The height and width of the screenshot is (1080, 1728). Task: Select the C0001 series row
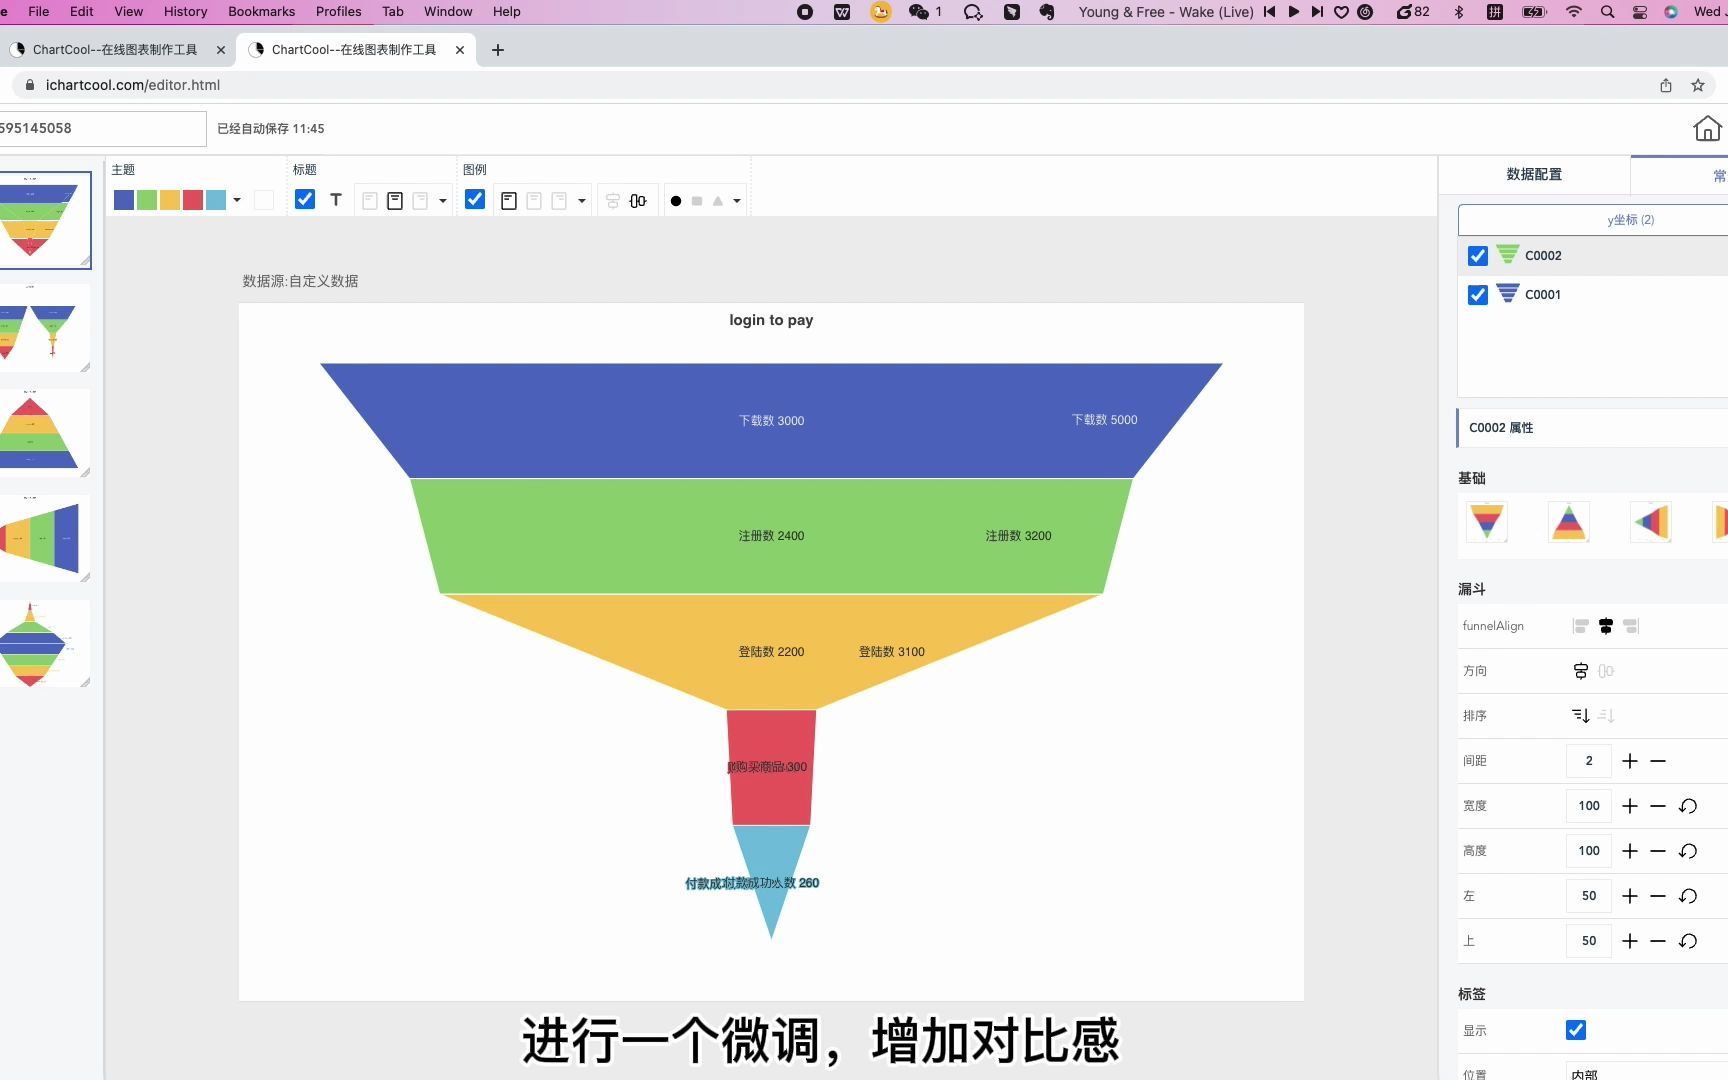click(1593, 295)
